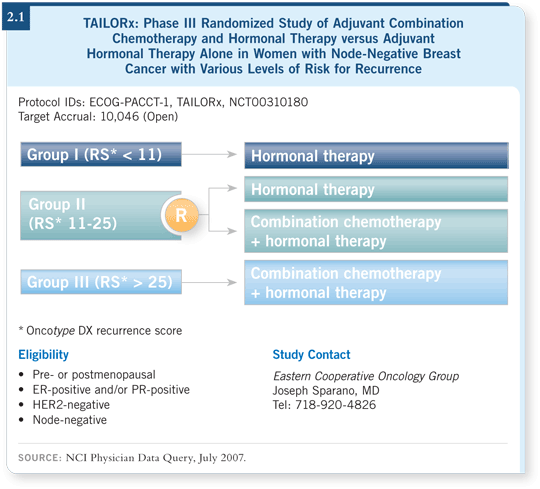
Task: Click the Eligibility heading
Action: pyautogui.click(x=43, y=355)
